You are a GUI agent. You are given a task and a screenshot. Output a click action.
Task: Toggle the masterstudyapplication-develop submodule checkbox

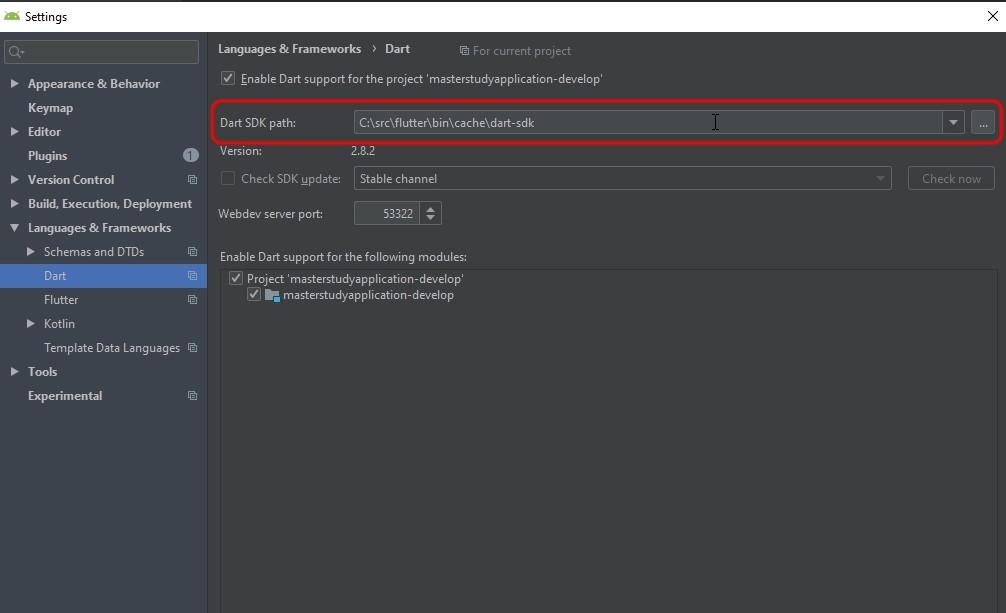(x=254, y=295)
